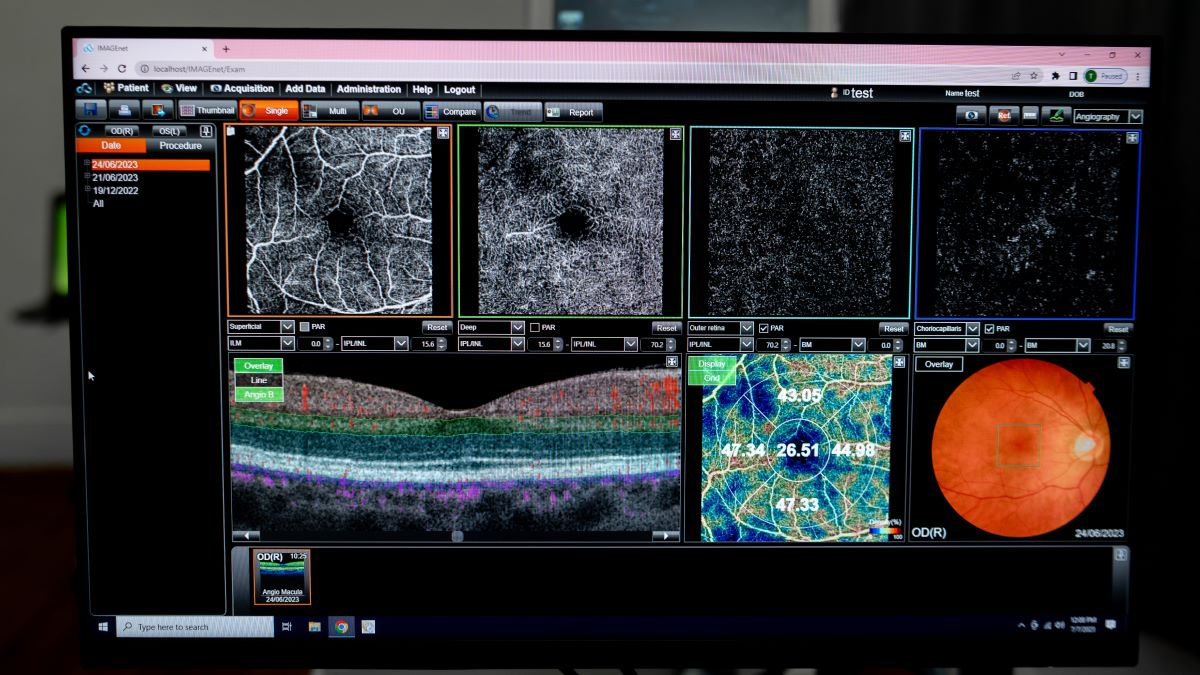Toggle the Angio B overlay button
Viewport: 1200px width, 675px height.
(x=259, y=394)
